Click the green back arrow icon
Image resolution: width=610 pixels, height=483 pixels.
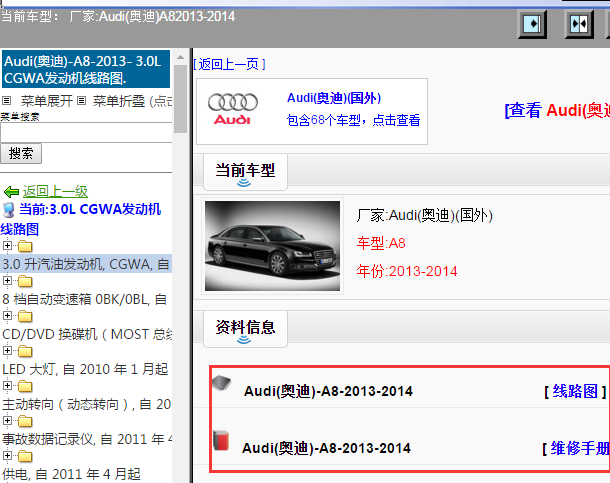coord(11,192)
